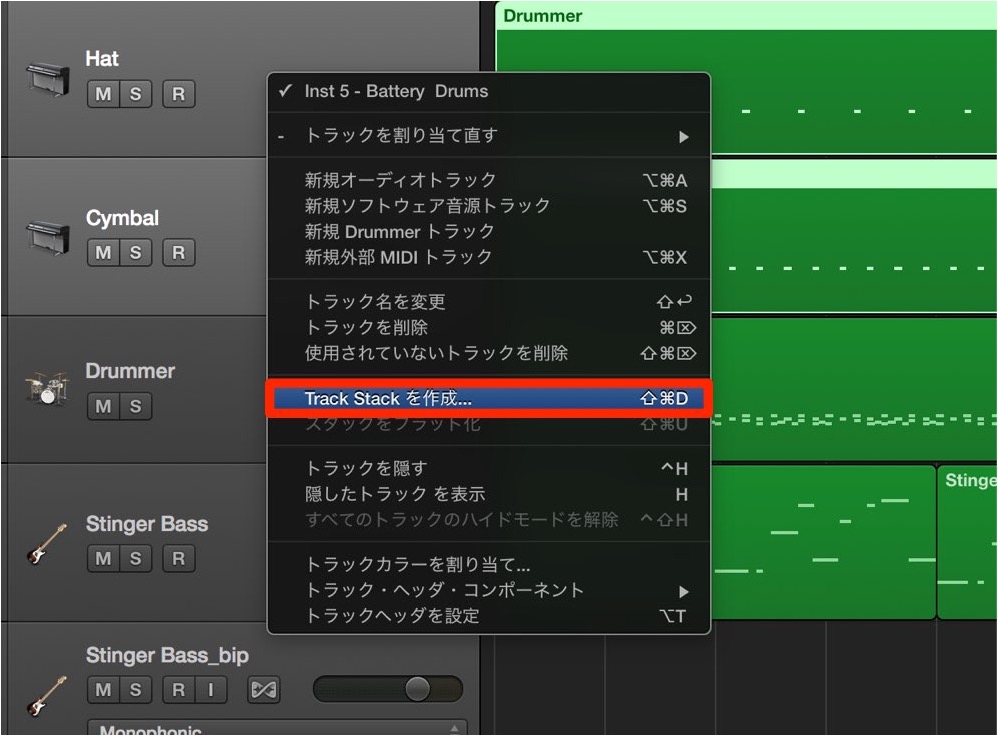Open the Monophonic dropdown

[x=278, y=728]
